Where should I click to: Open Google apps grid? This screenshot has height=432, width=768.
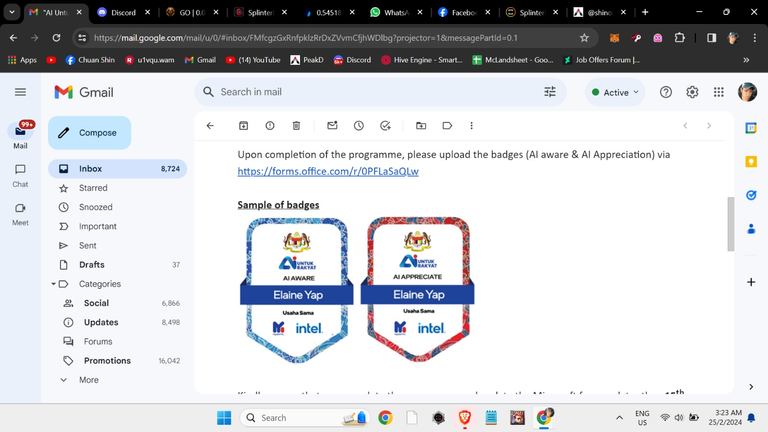[x=719, y=92]
